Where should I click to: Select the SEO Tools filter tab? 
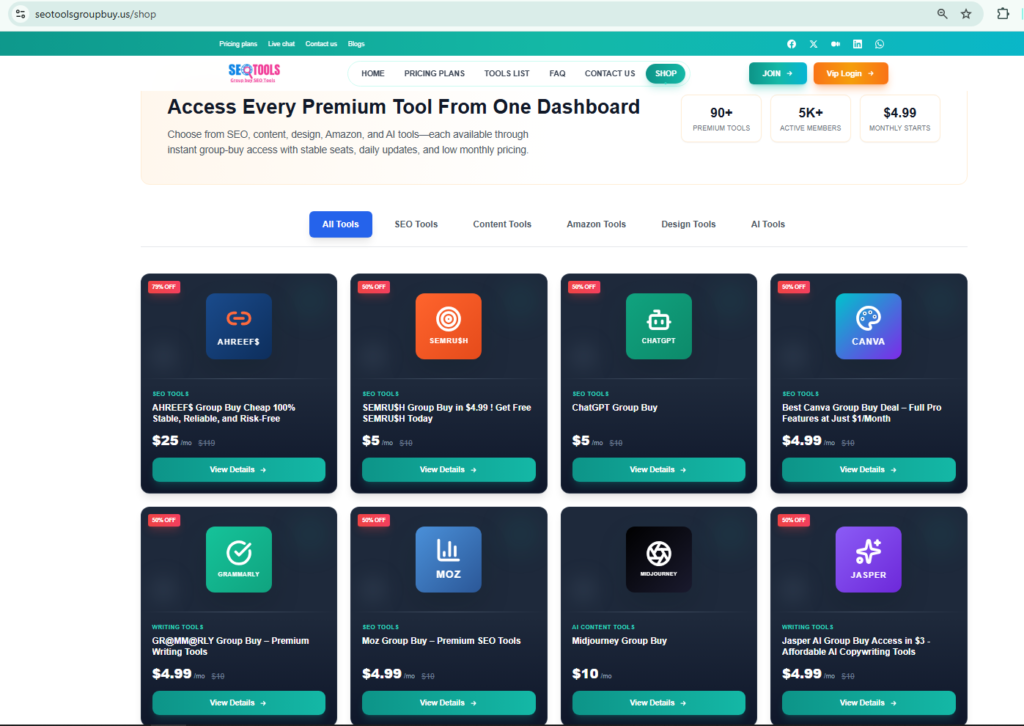point(416,224)
